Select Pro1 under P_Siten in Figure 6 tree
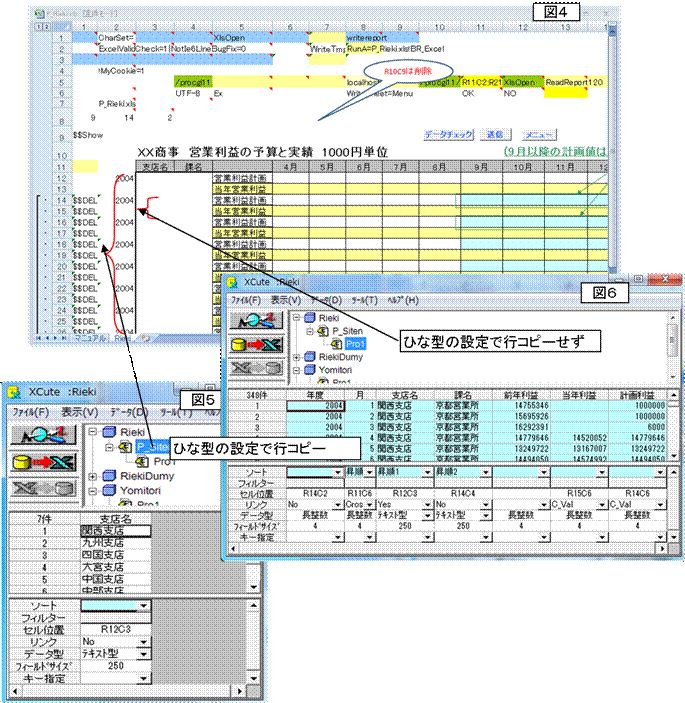The height and width of the screenshot is (703, 685). coord(356,344)
